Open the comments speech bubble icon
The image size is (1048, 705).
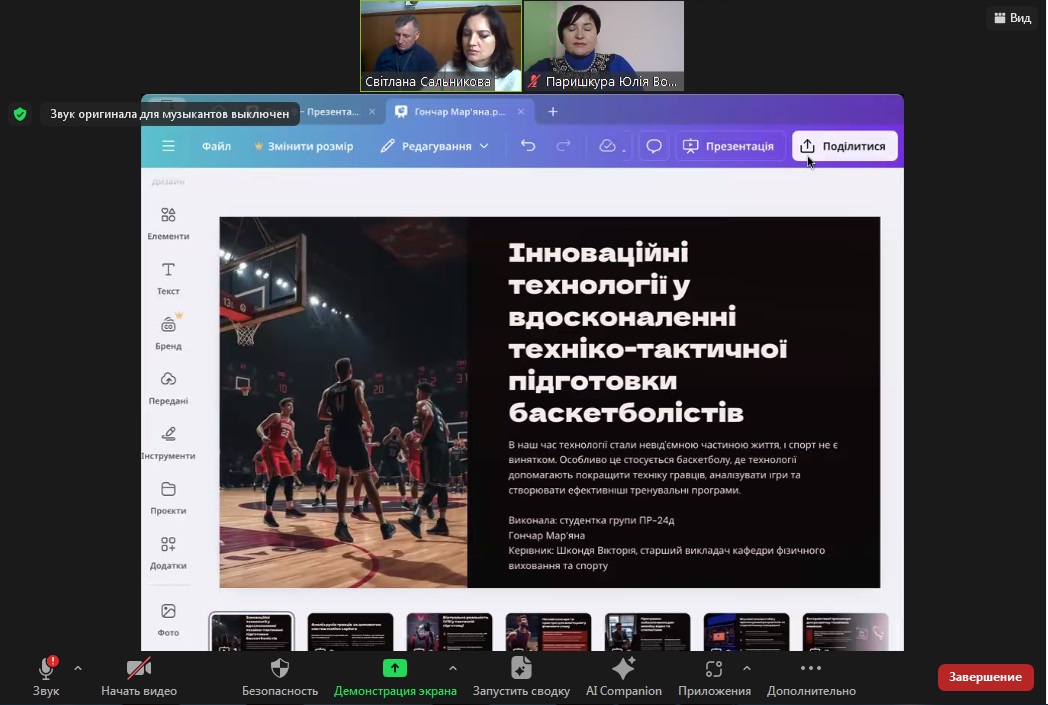tap(654, 146)
